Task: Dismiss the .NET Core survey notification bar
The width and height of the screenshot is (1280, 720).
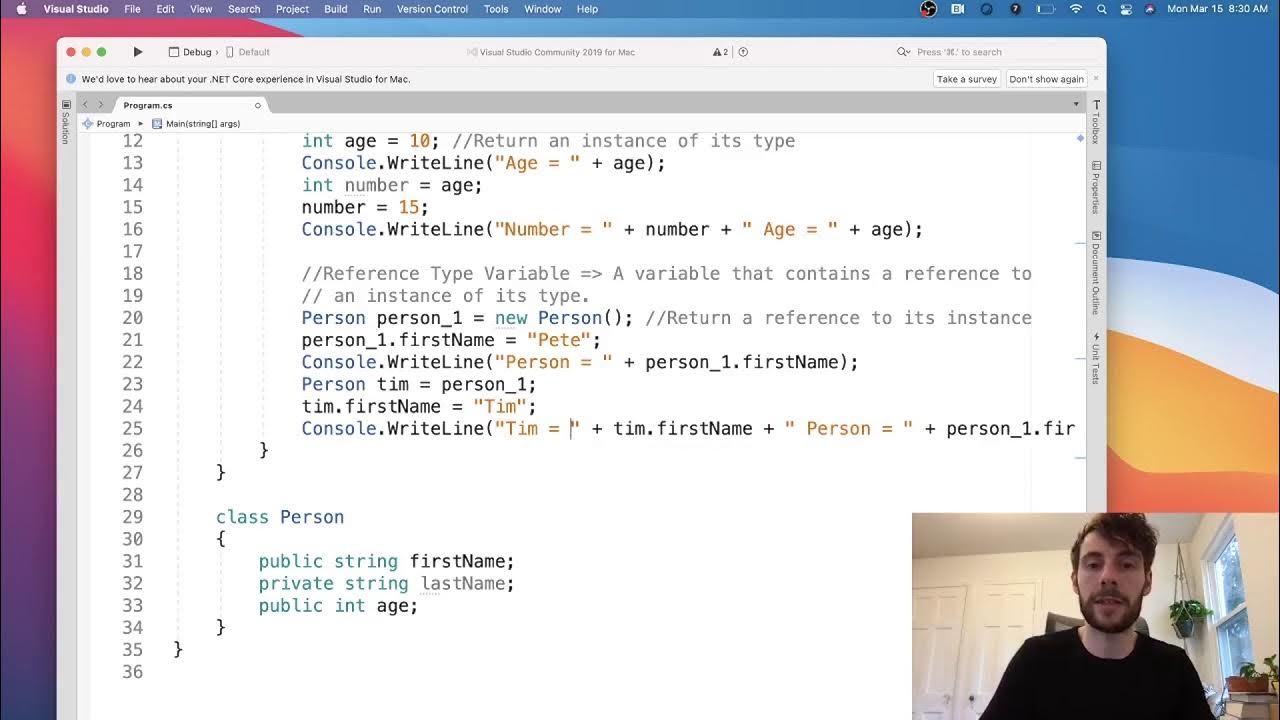Action: click(1096, 78)
